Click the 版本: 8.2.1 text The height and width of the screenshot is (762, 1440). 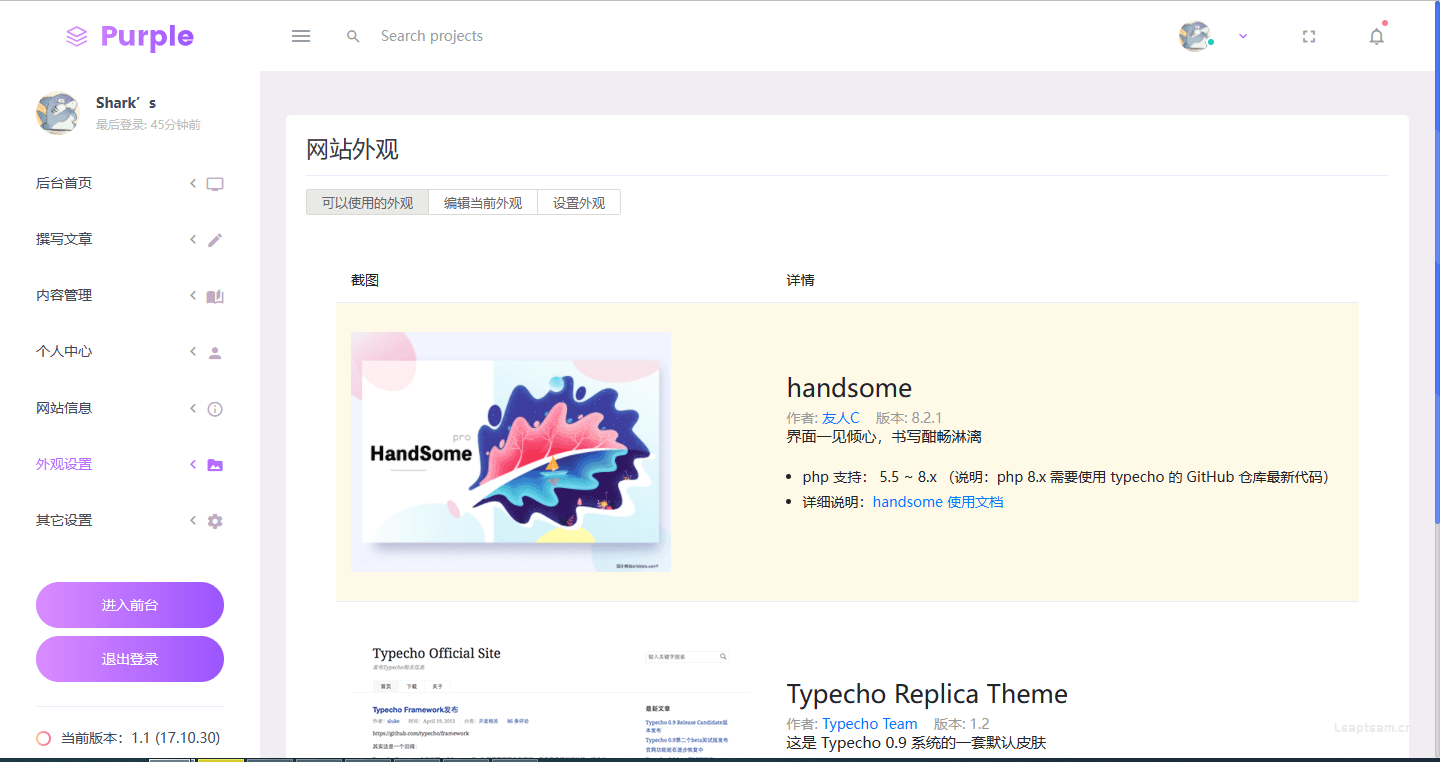[x=909, y=417]
